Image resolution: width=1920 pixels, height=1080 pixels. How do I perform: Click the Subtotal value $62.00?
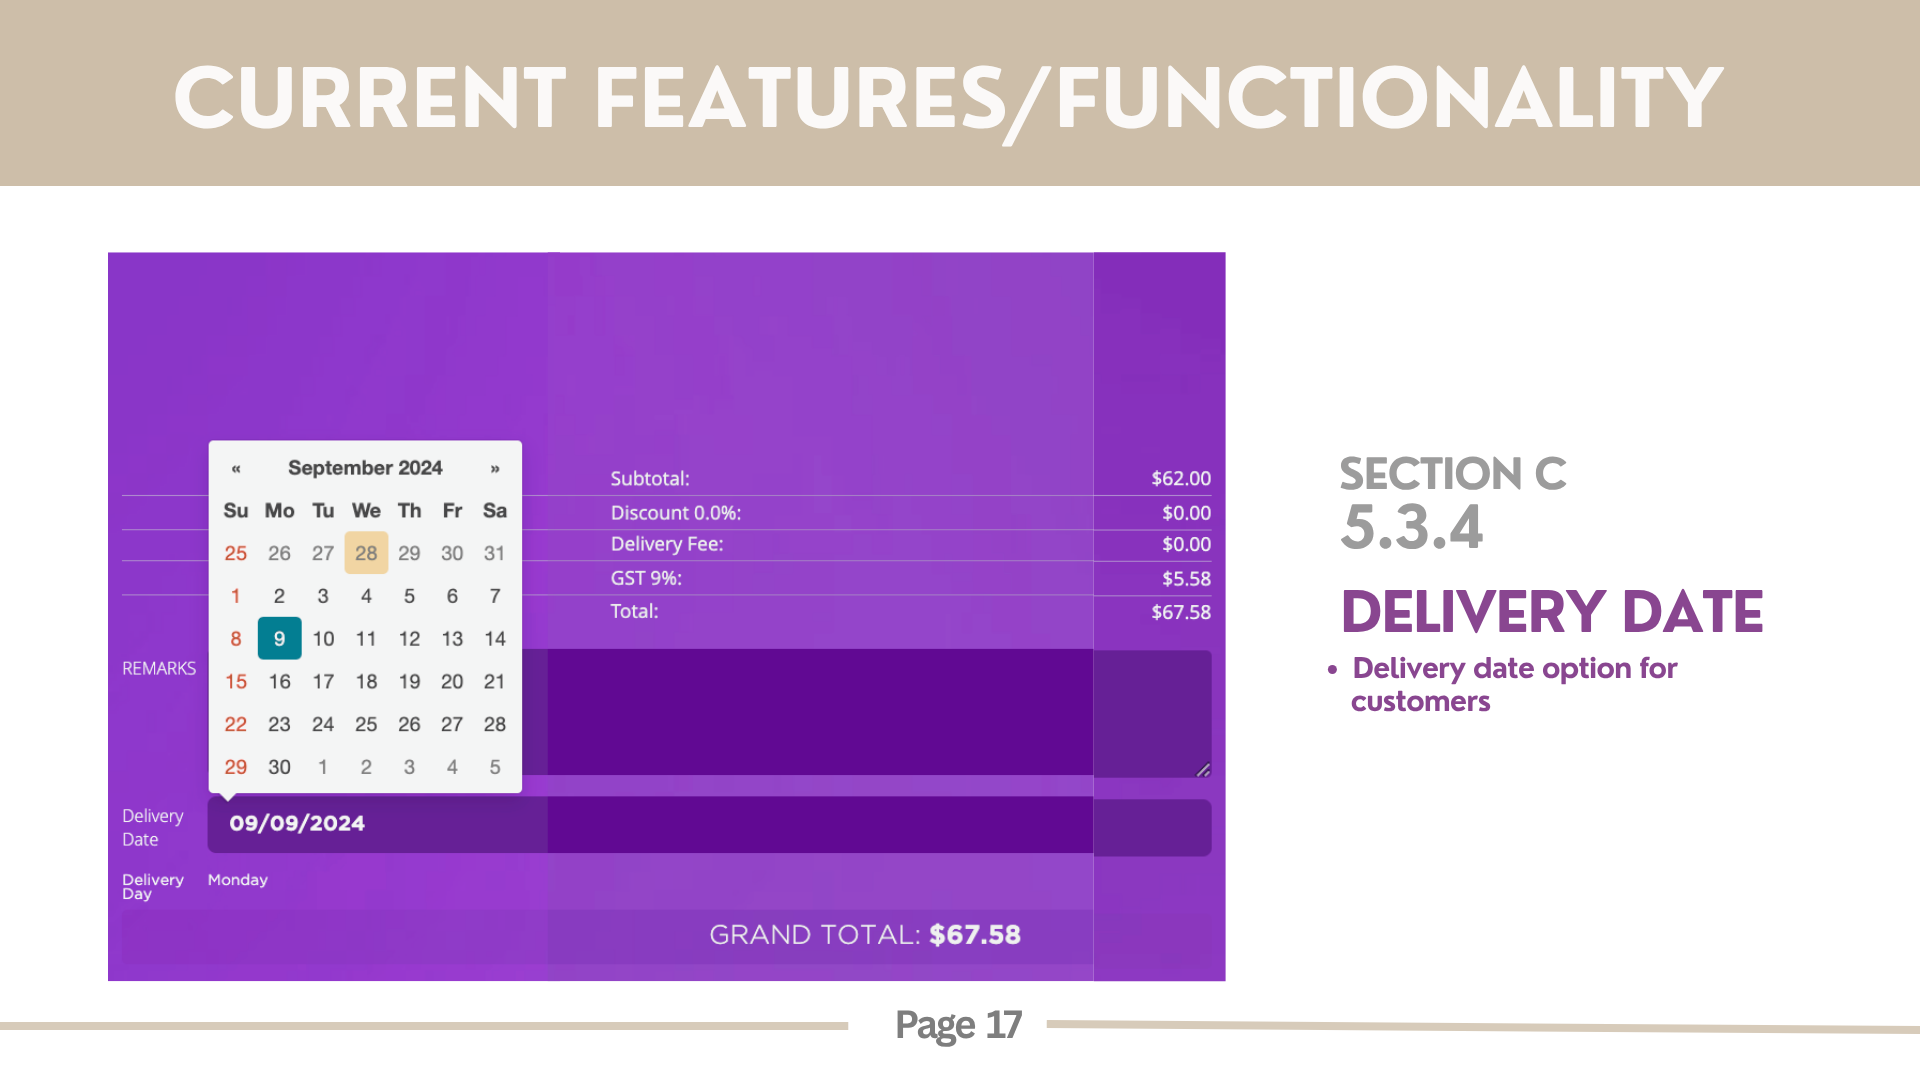pos(1181,478)
